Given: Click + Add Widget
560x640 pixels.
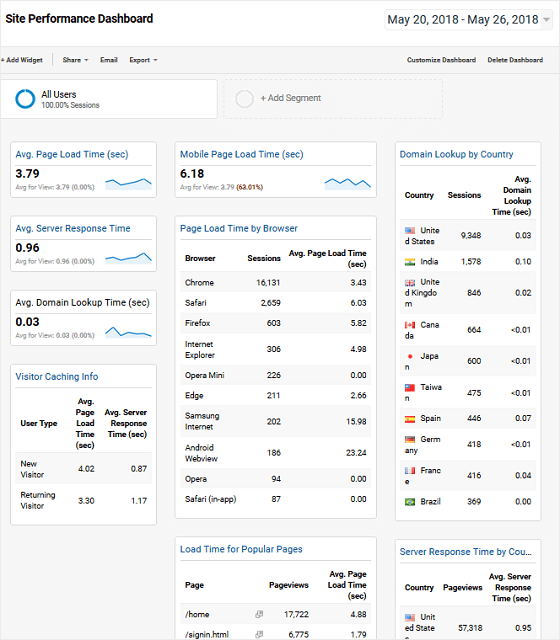Looking at the screenshot, I should 22,60.
